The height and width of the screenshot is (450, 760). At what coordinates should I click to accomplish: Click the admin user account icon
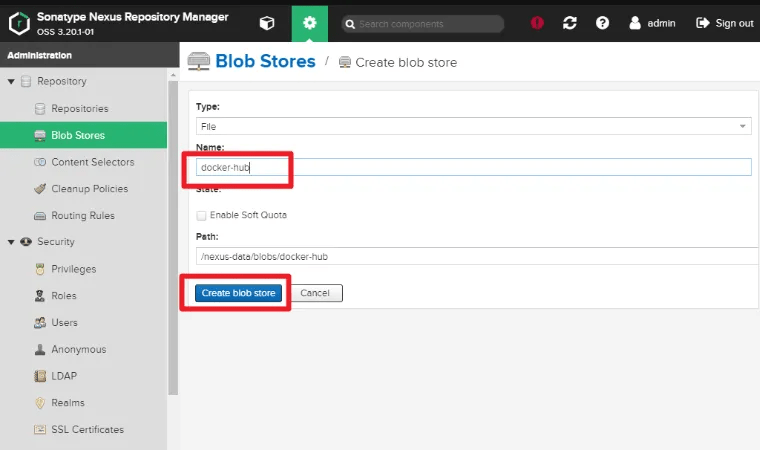[635, 23]
